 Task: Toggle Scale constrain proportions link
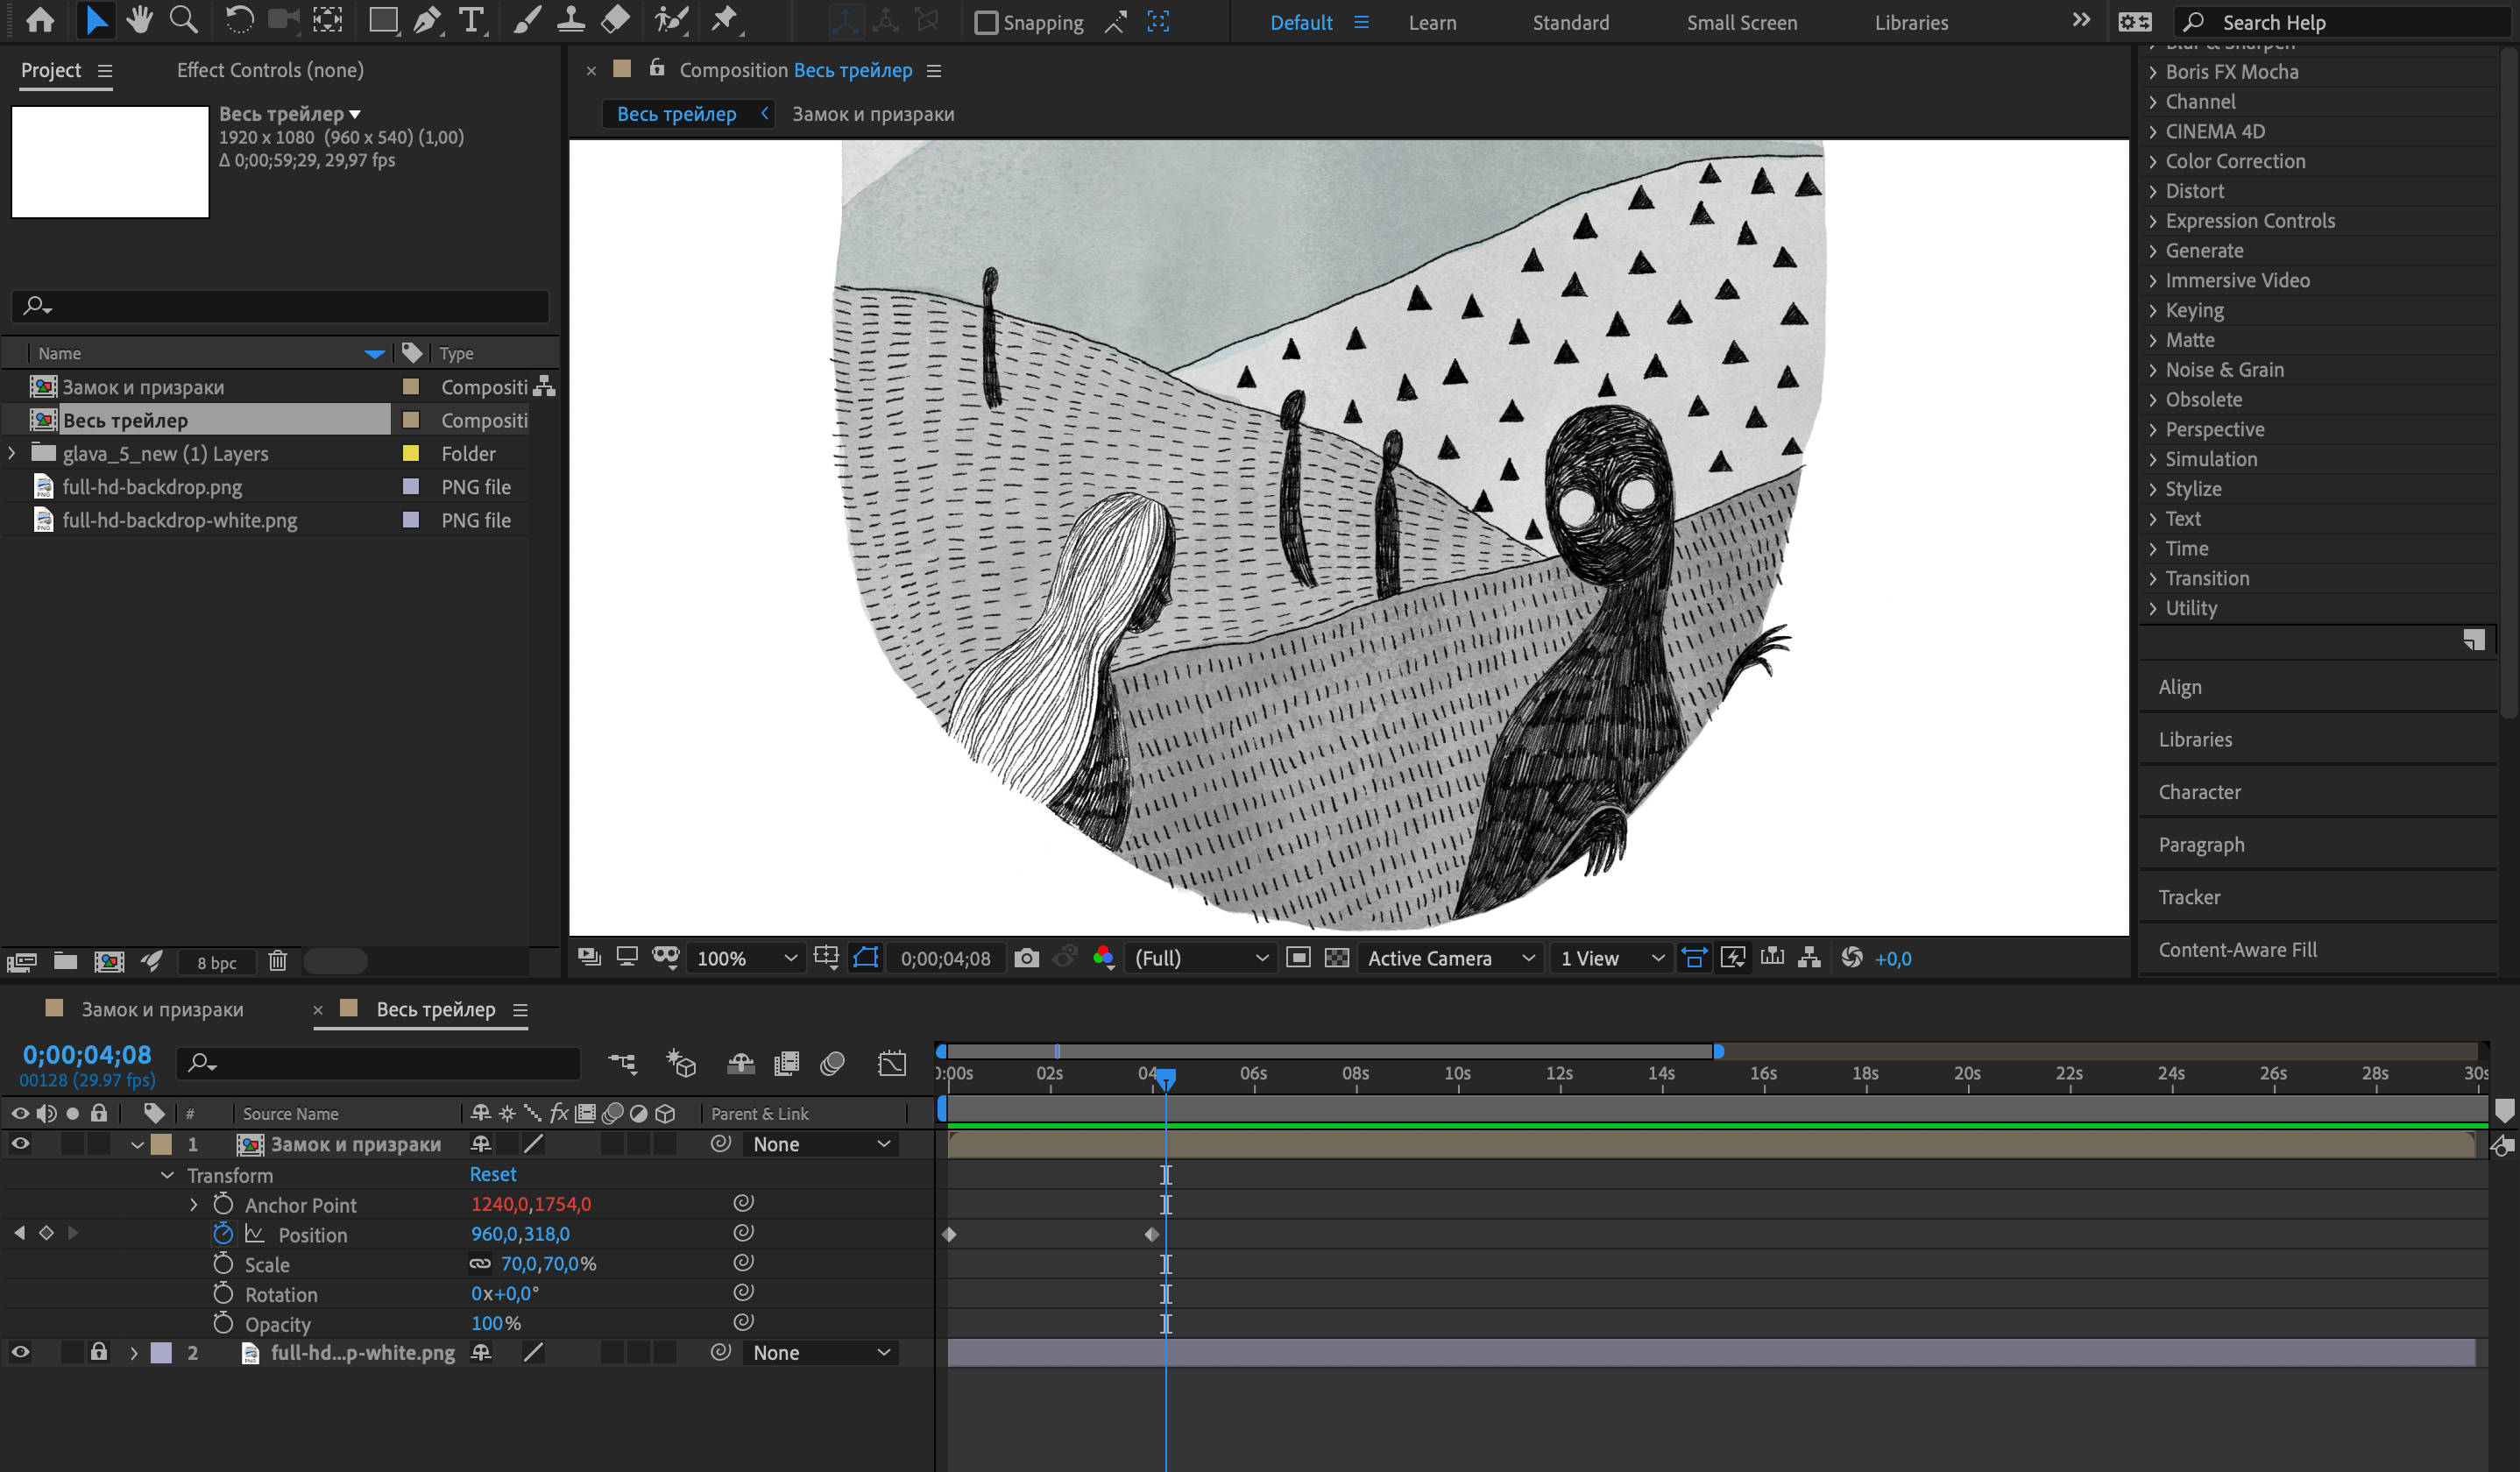[x=480, y=1264]
